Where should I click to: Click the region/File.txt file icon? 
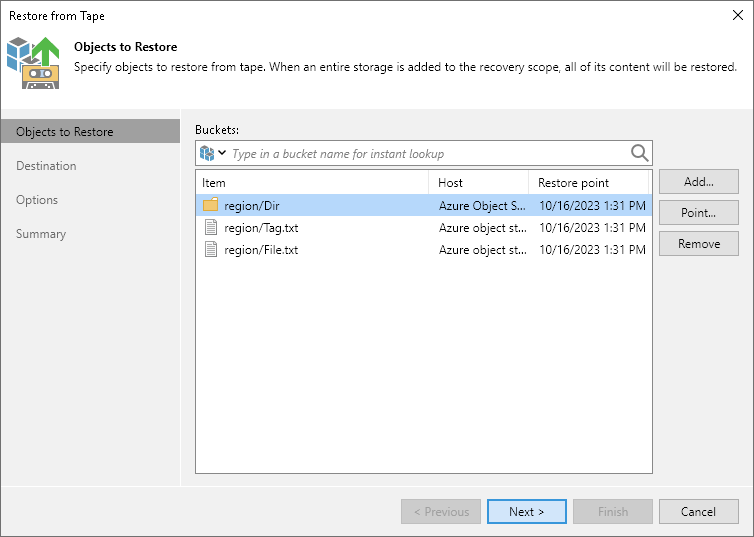point(211,249)
